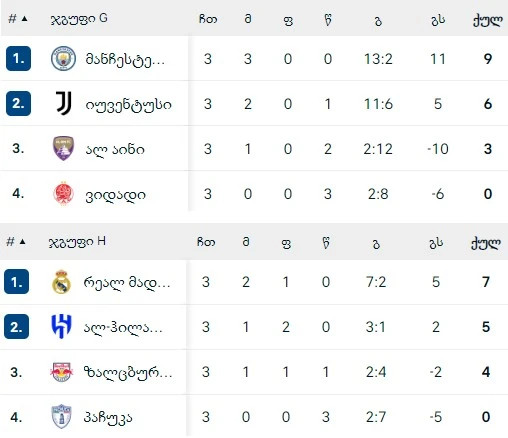Click the Manchester City club crest
The height and width of the screenshot is (438, 508).
63,58
